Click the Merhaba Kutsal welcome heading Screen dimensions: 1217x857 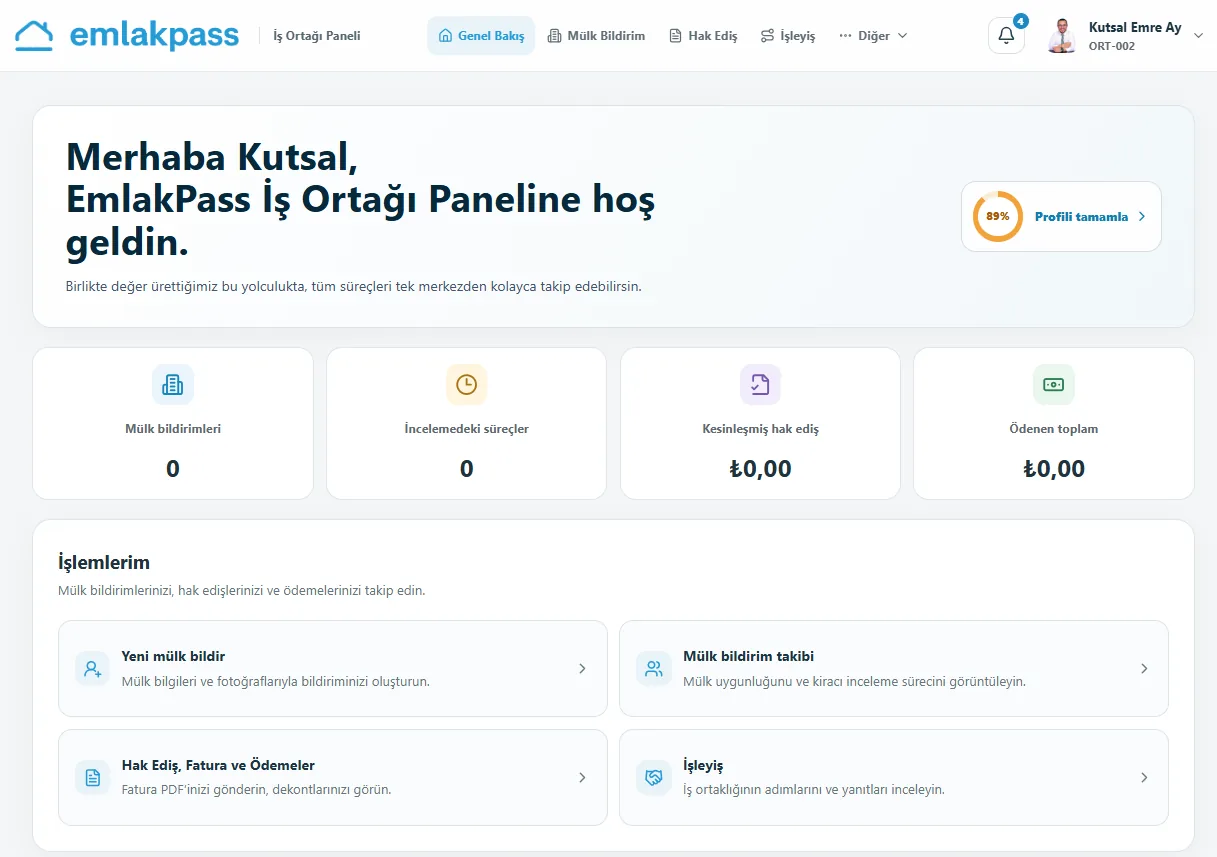(x=360, y=200)
